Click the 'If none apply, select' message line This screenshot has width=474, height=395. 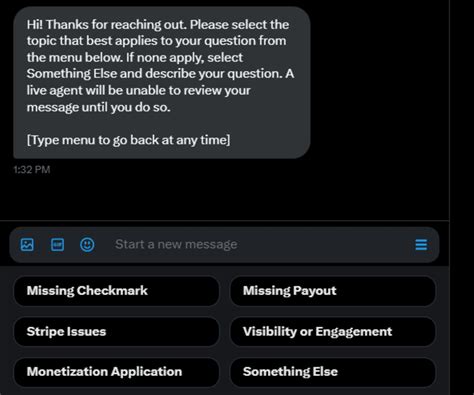(x=184, y=58)
